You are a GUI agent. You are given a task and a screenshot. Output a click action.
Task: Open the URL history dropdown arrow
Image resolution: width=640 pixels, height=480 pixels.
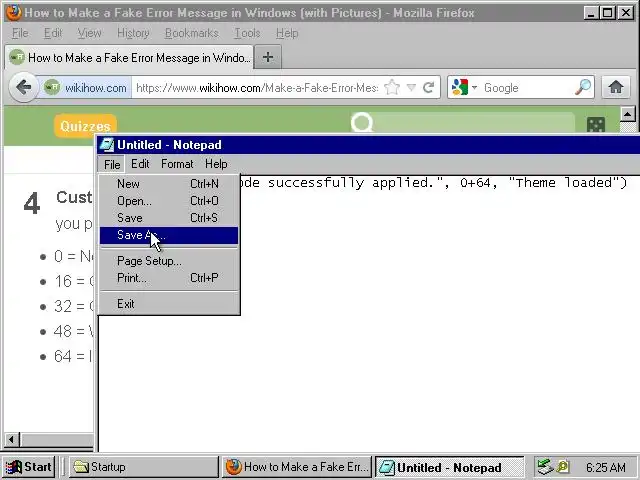tap(411, 87)
